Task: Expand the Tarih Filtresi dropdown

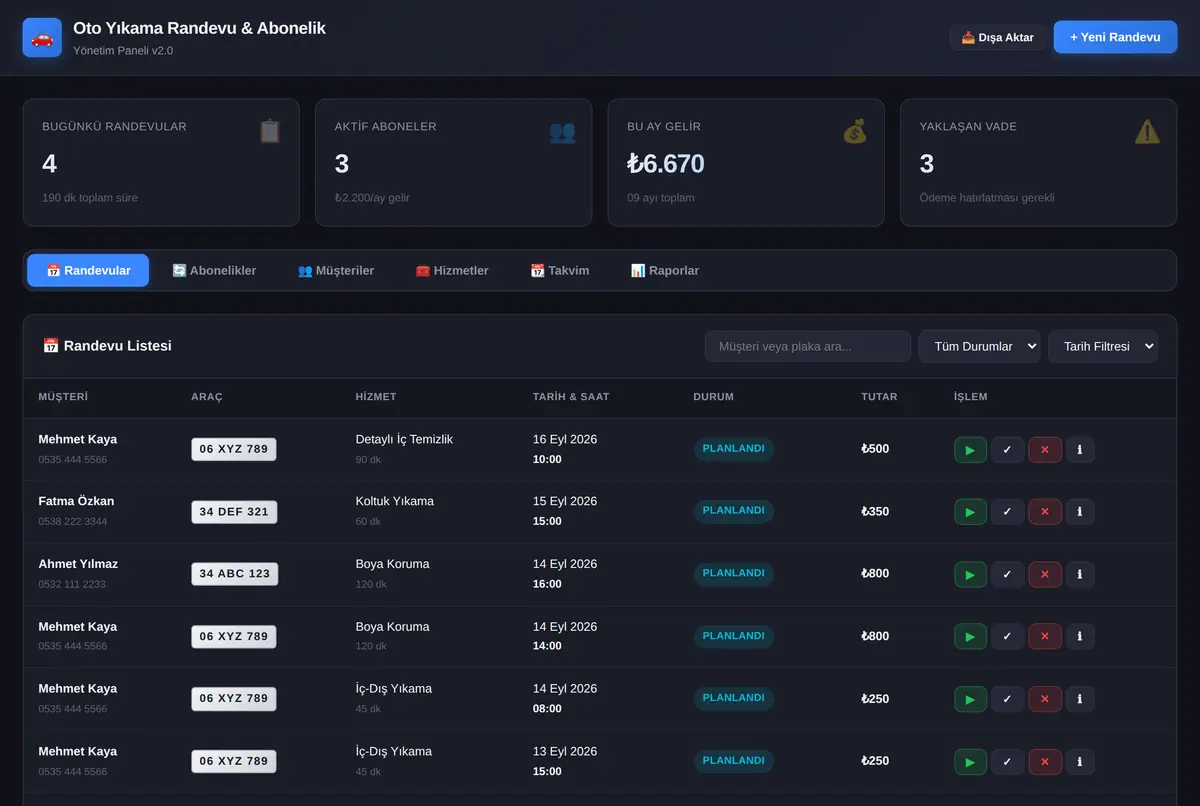Action: [1103, 346]
